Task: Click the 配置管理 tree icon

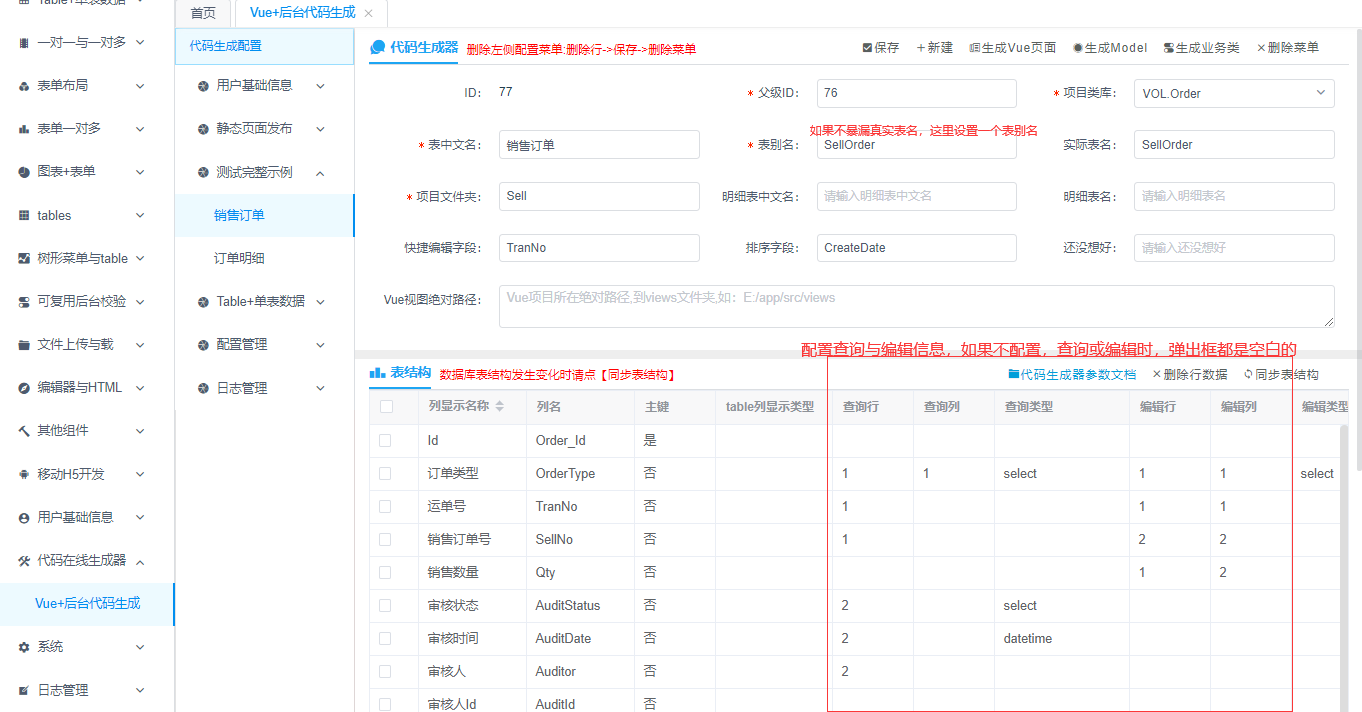Action: pyautogui.click(x=203, y=345)
